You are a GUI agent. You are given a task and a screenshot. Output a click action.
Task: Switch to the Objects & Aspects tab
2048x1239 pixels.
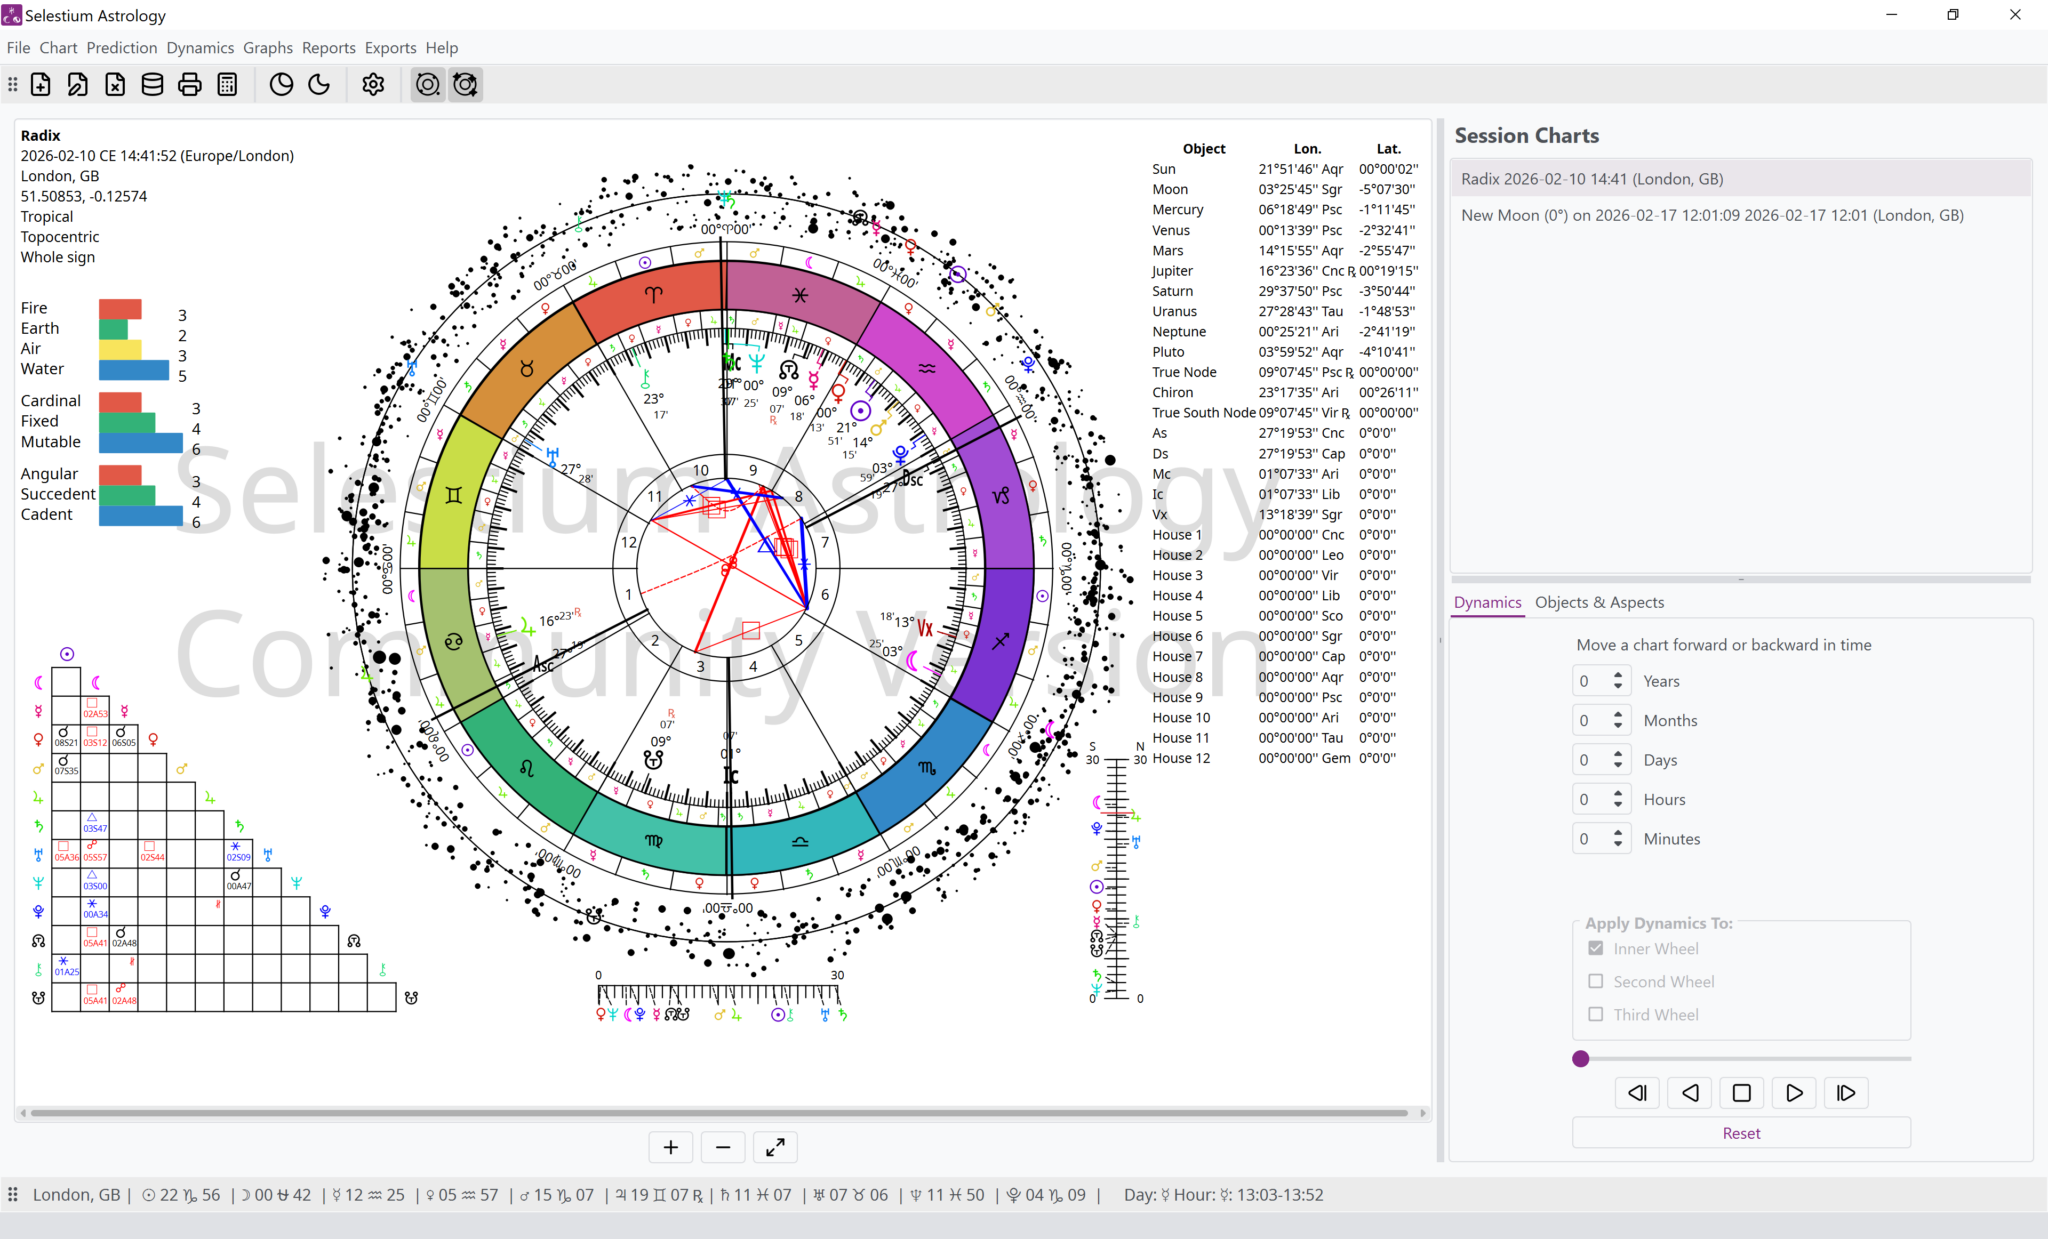coord(1599,602)
